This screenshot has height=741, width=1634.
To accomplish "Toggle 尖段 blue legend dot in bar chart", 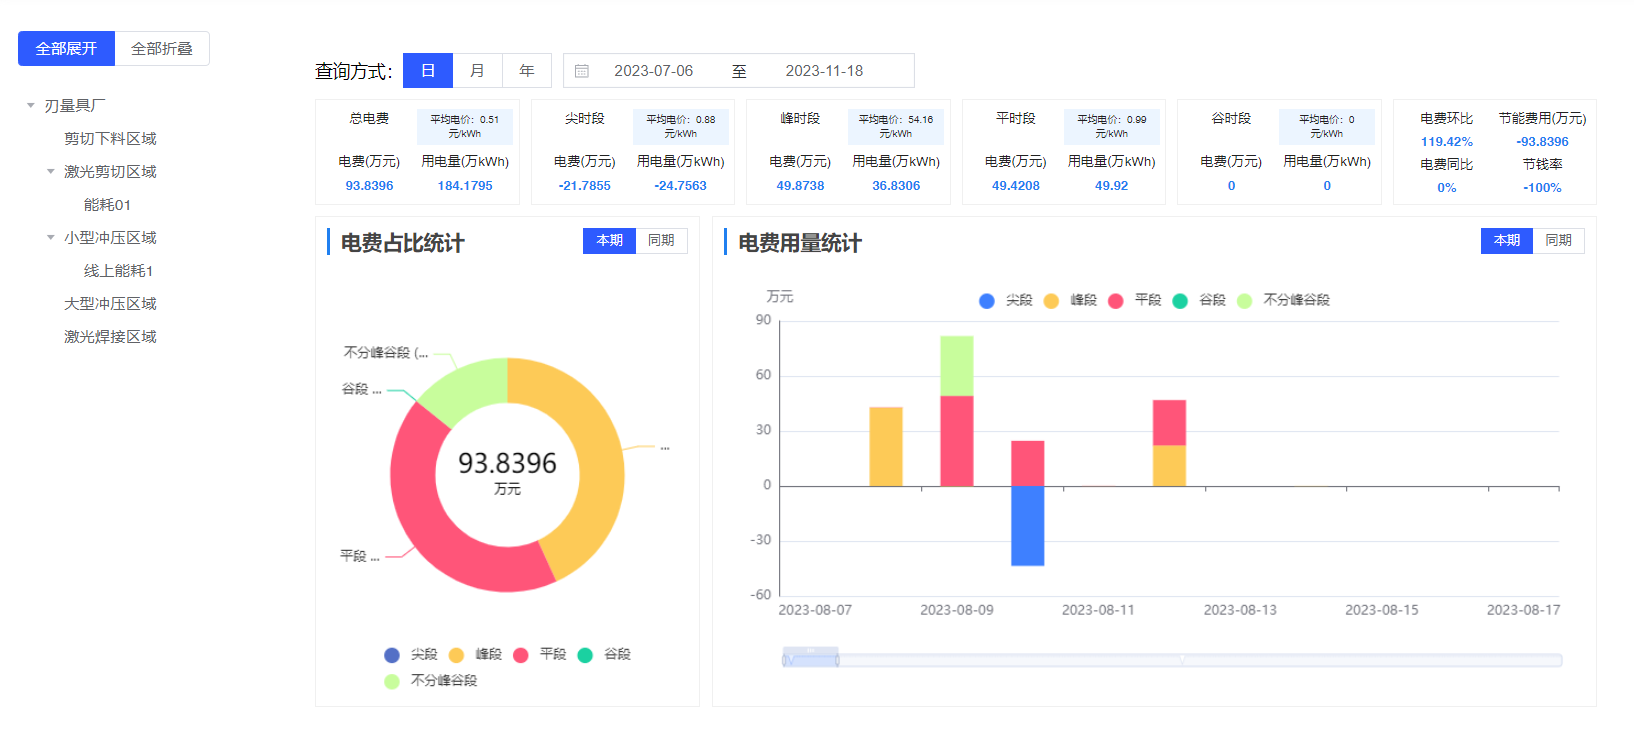I will tap(987, 301).
